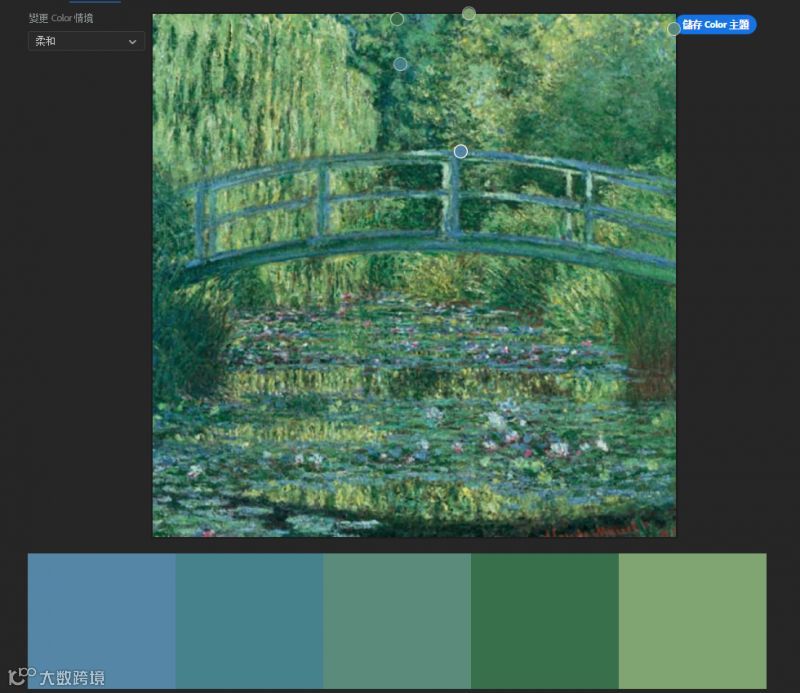Screen dimensions: 800x693
Task: Click the Monet bridge painting image
Action: coord(414,275)
